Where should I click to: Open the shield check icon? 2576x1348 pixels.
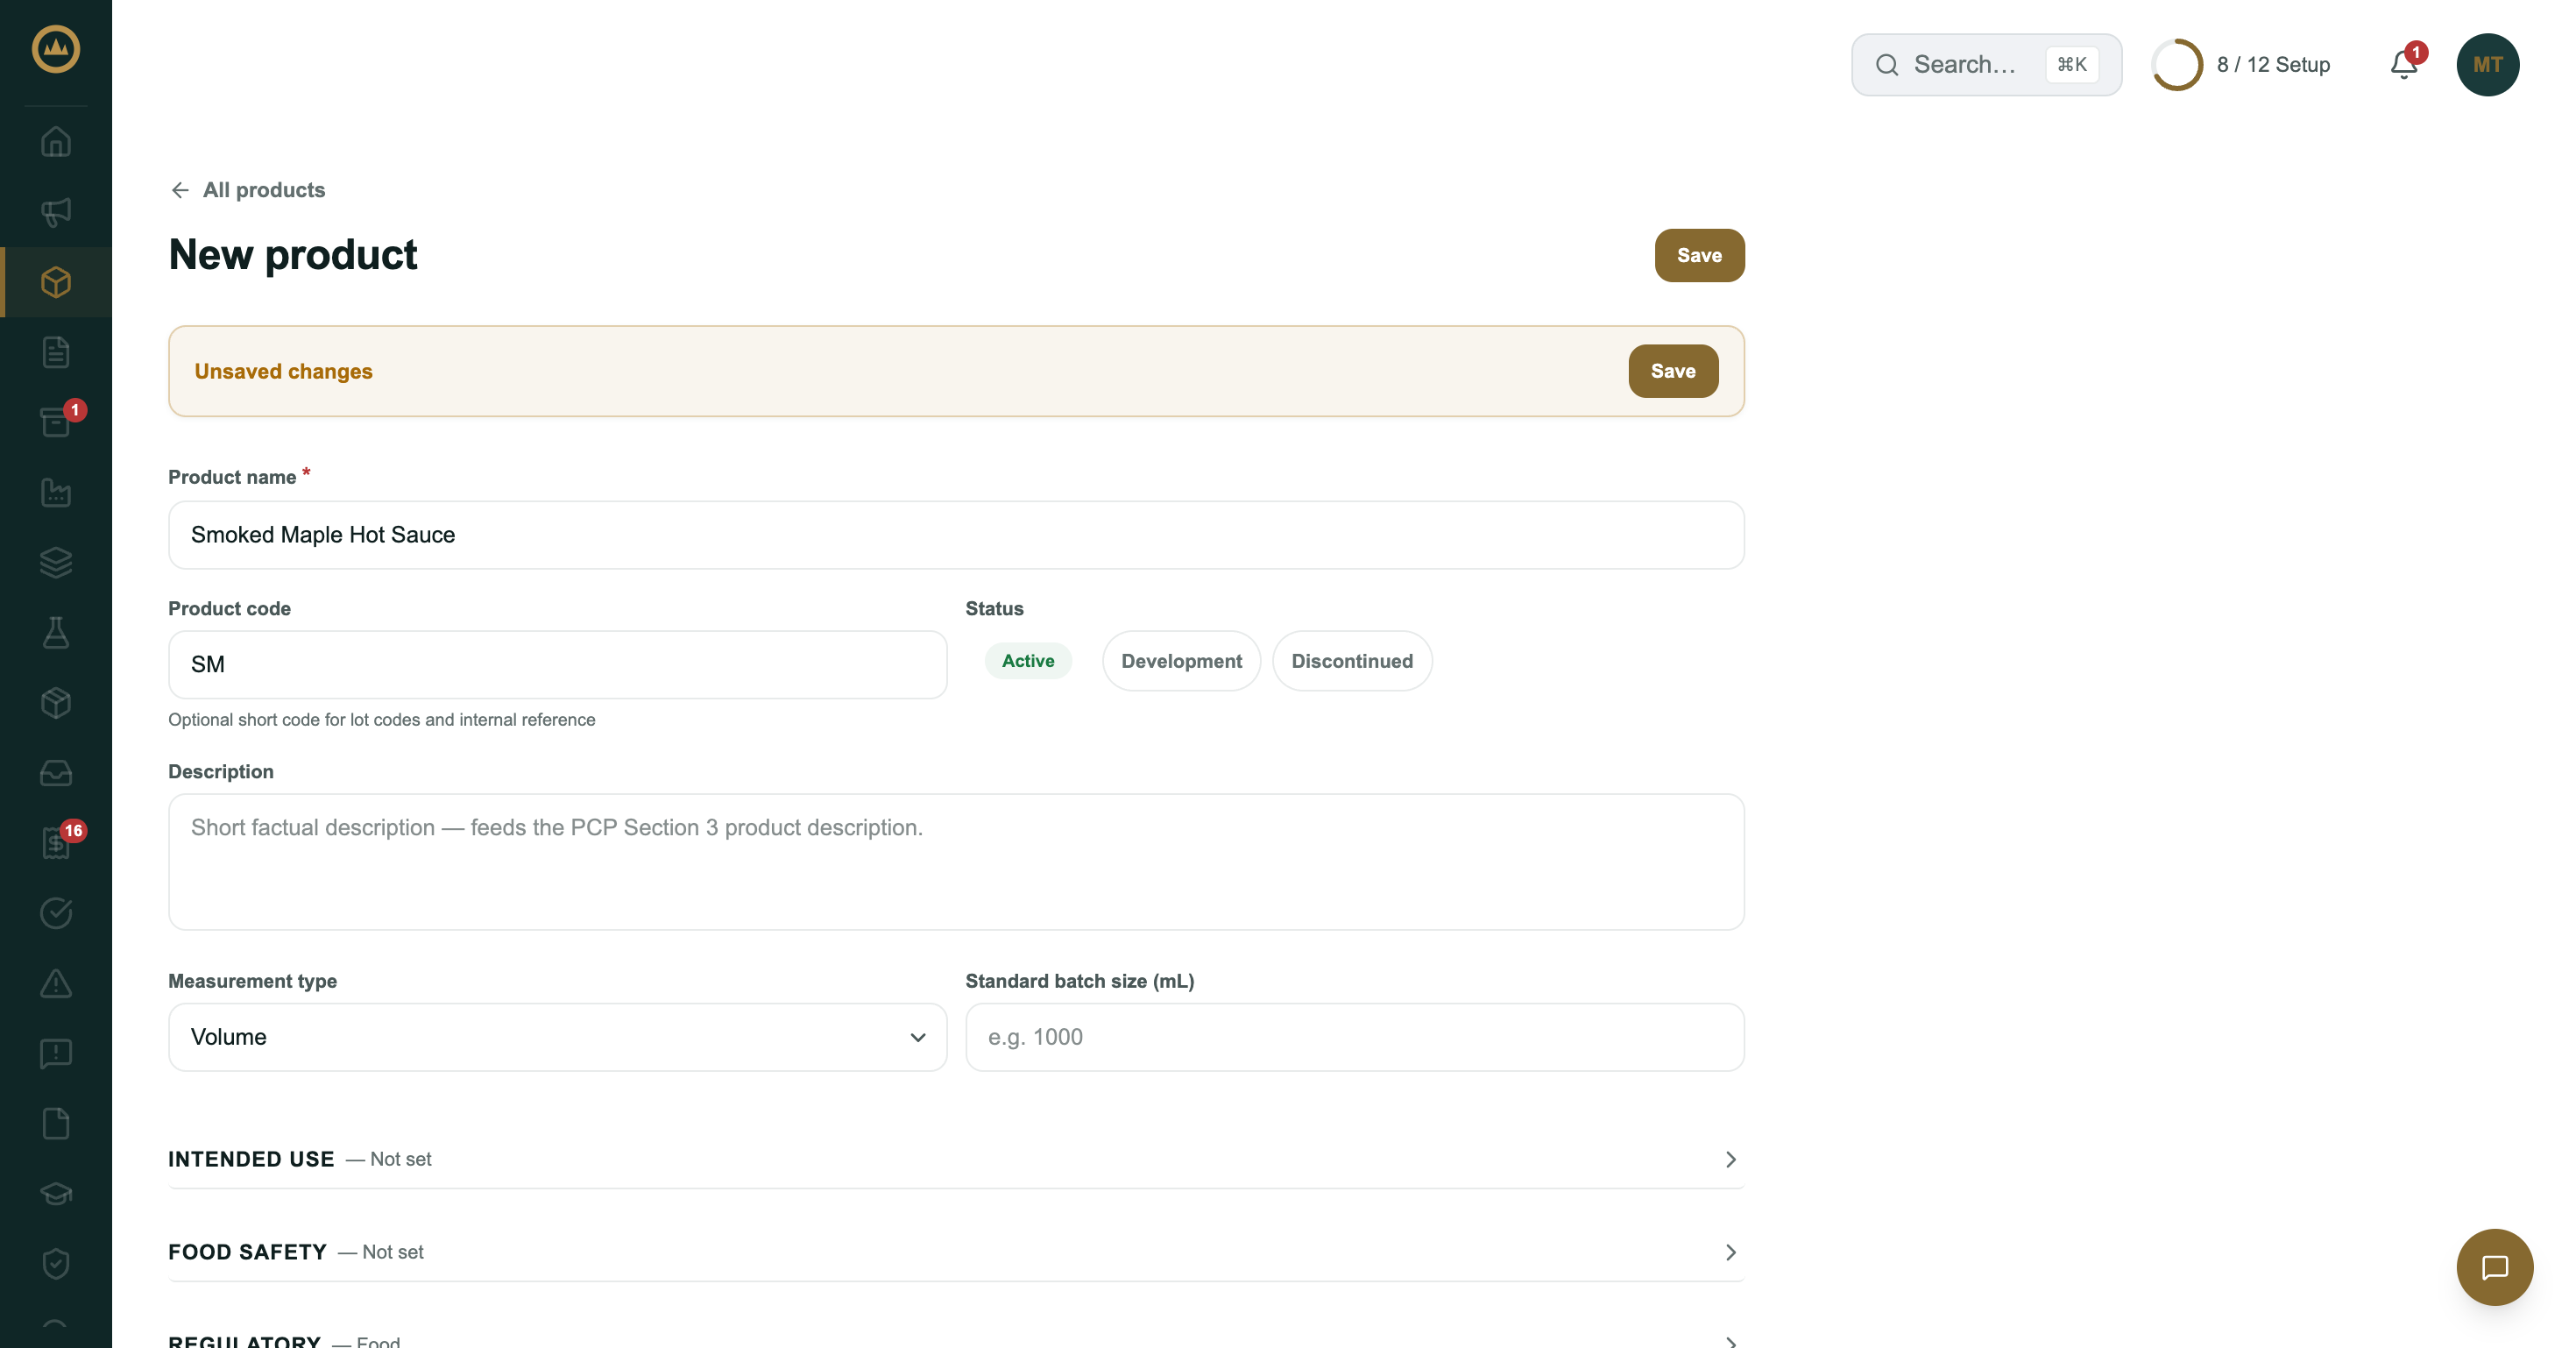(56, 1263)
